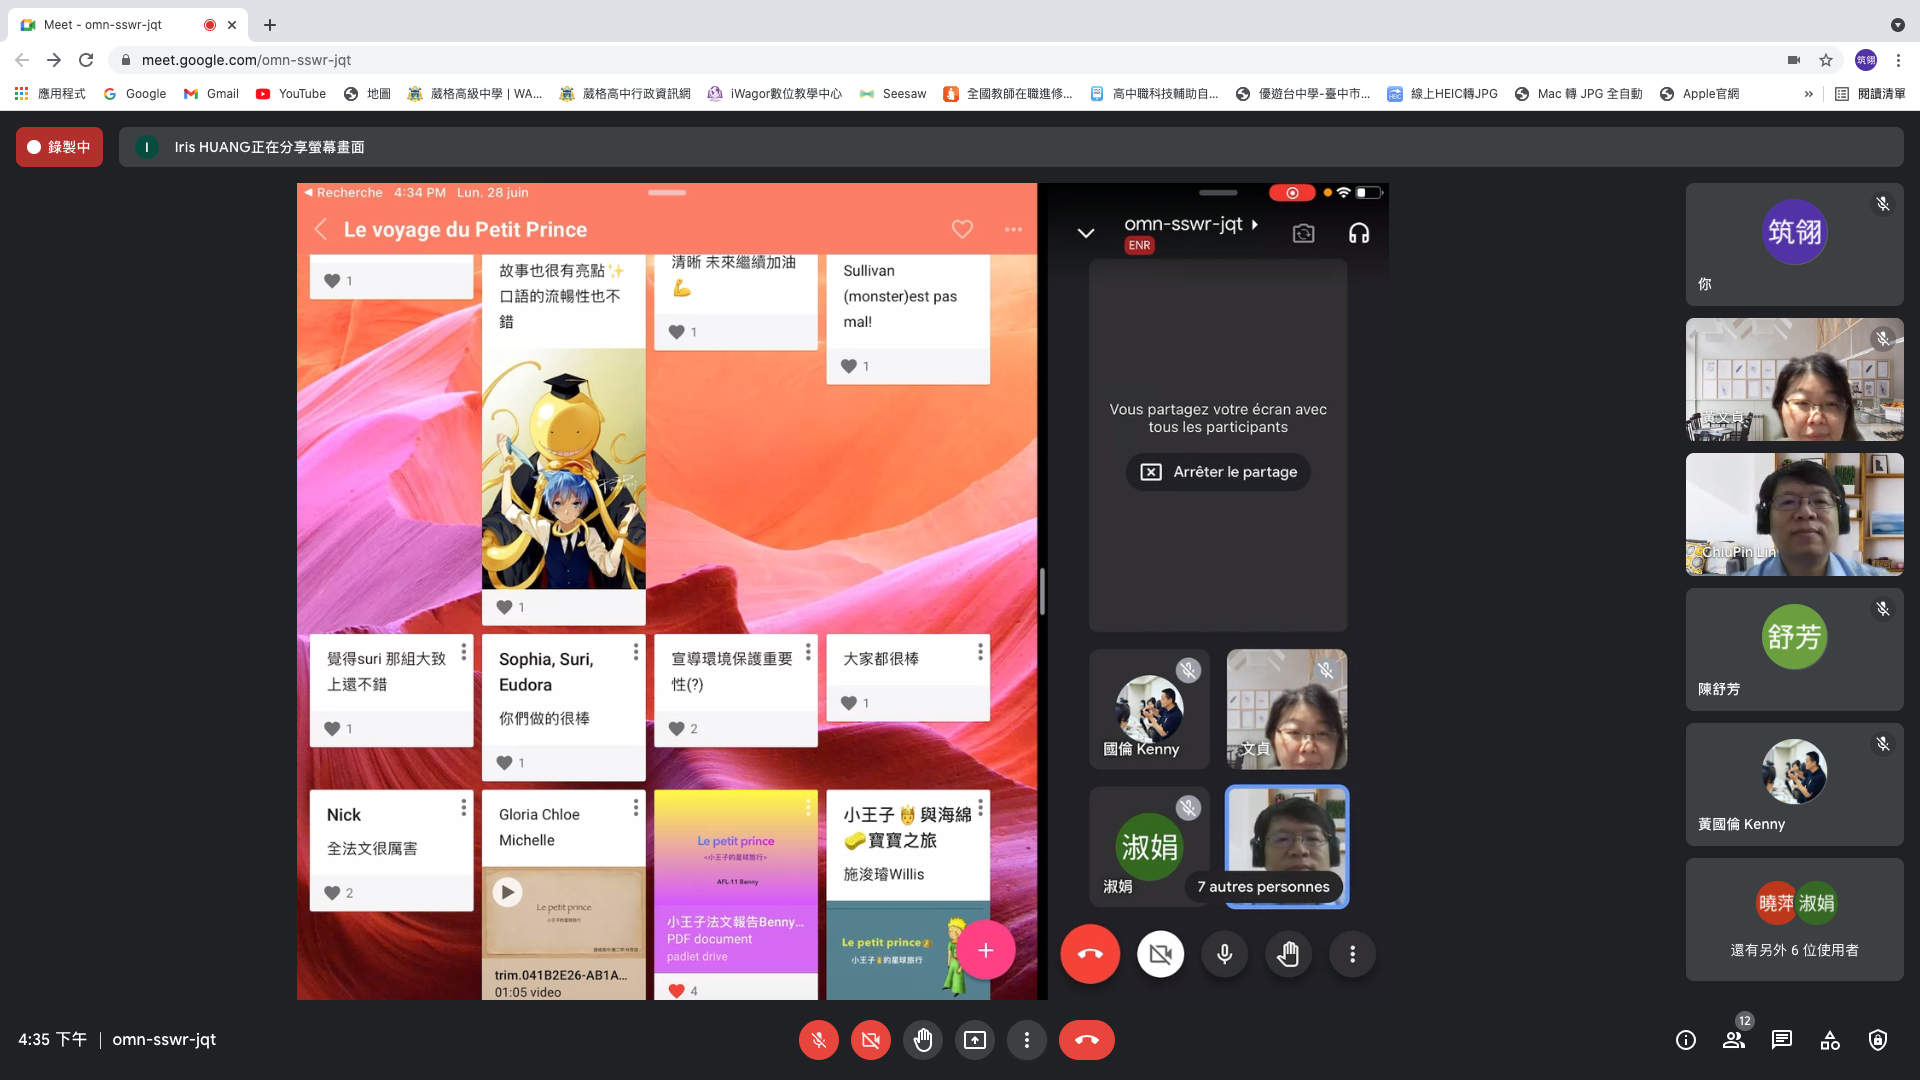Screen dimensions: 1920x1080
Task: Click the ChiuPin Lin video tile
Action: 1794,514
